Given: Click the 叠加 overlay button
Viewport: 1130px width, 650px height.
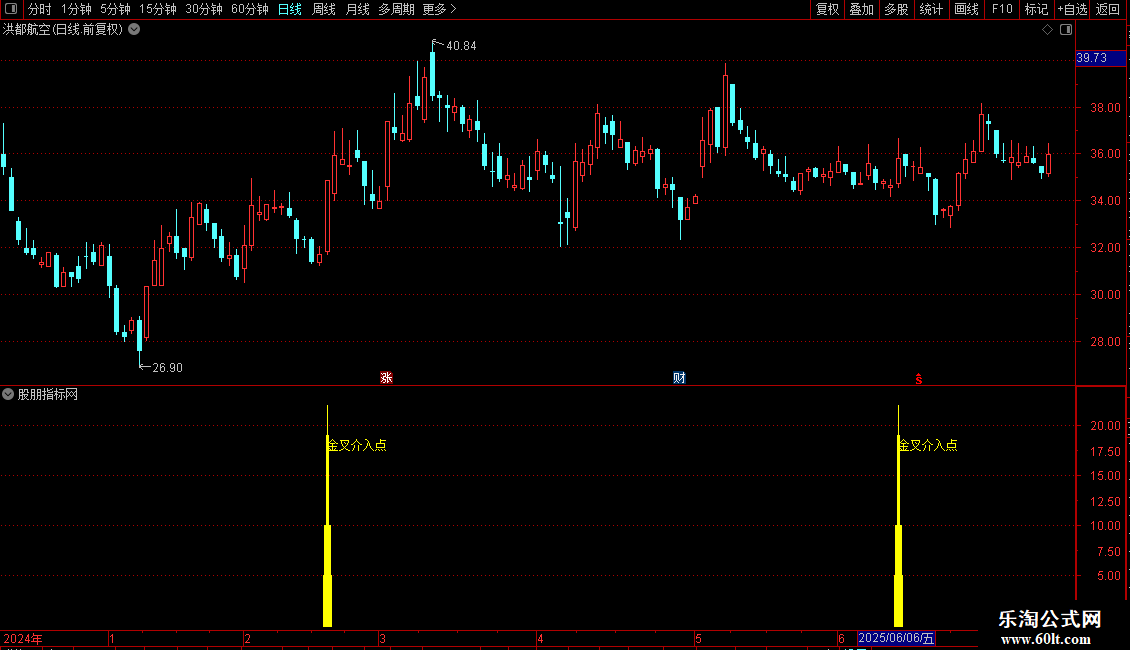Looking at the screenshot, I should coord(861,9).
